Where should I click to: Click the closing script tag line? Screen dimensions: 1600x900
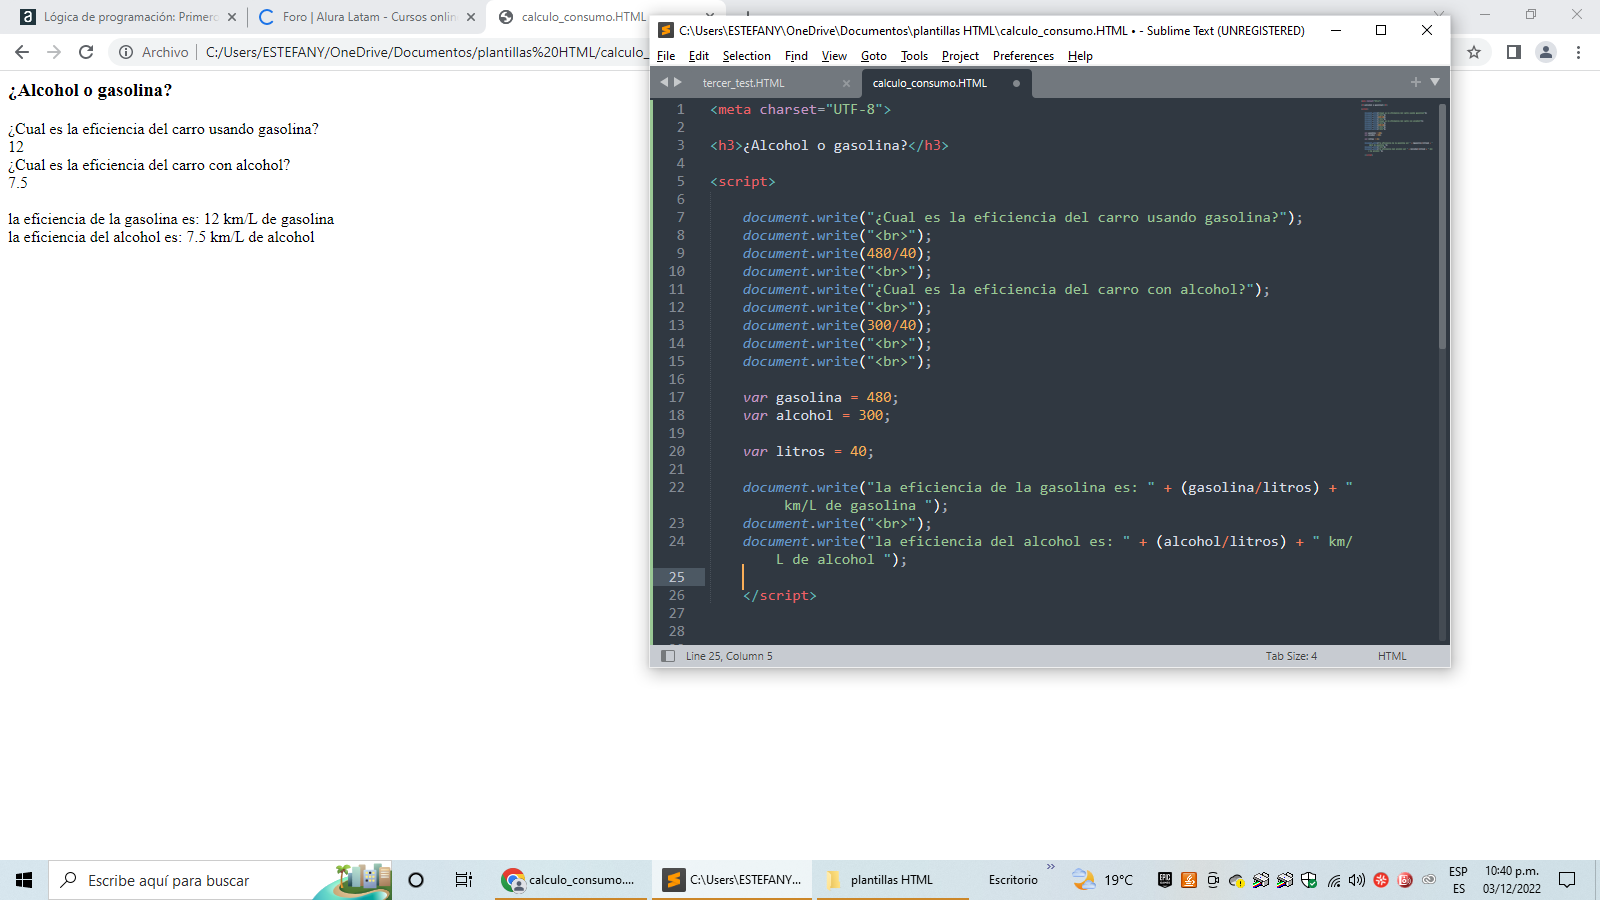(x=780, y=595)
